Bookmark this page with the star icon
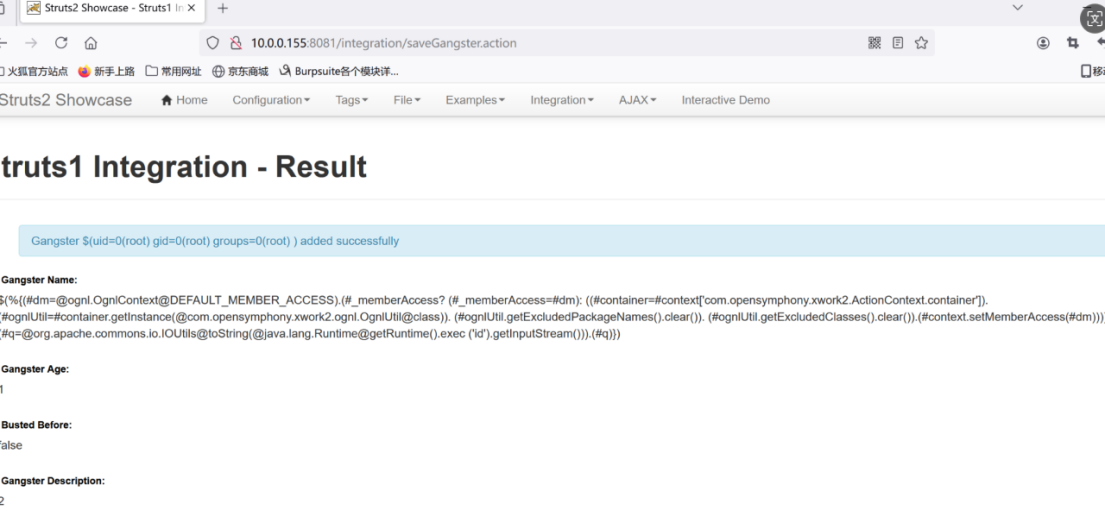 (x=921, y=43)
